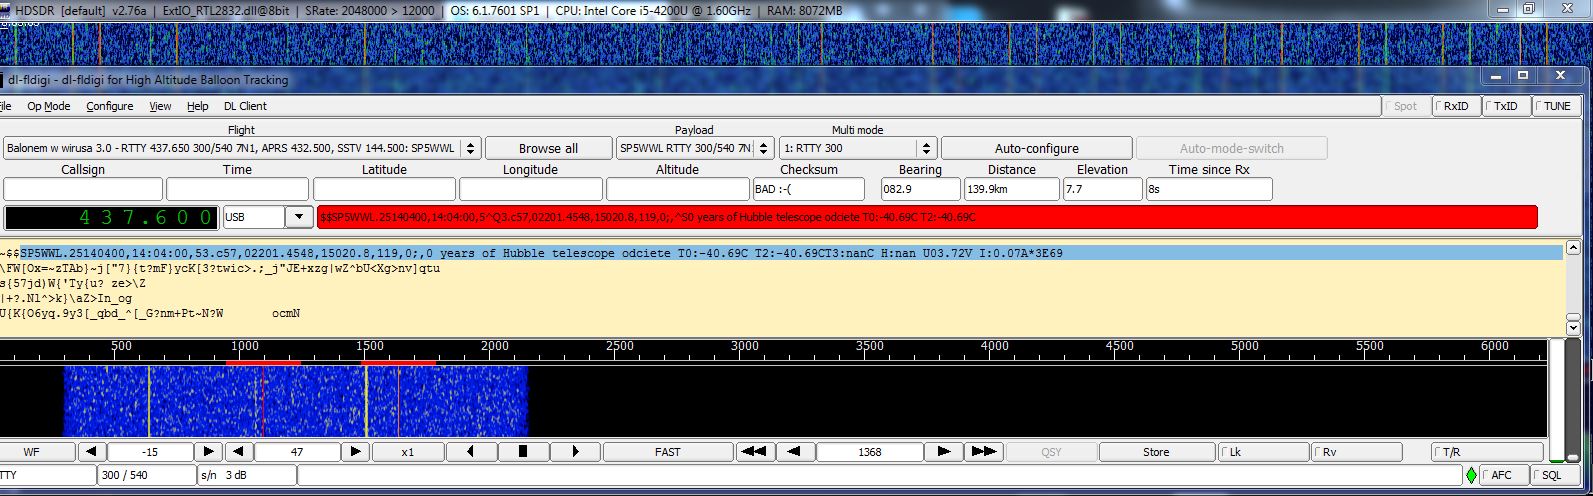1593x496 pixels.
Task: Click the red decoded sentence bar
Action: (927, 217)
